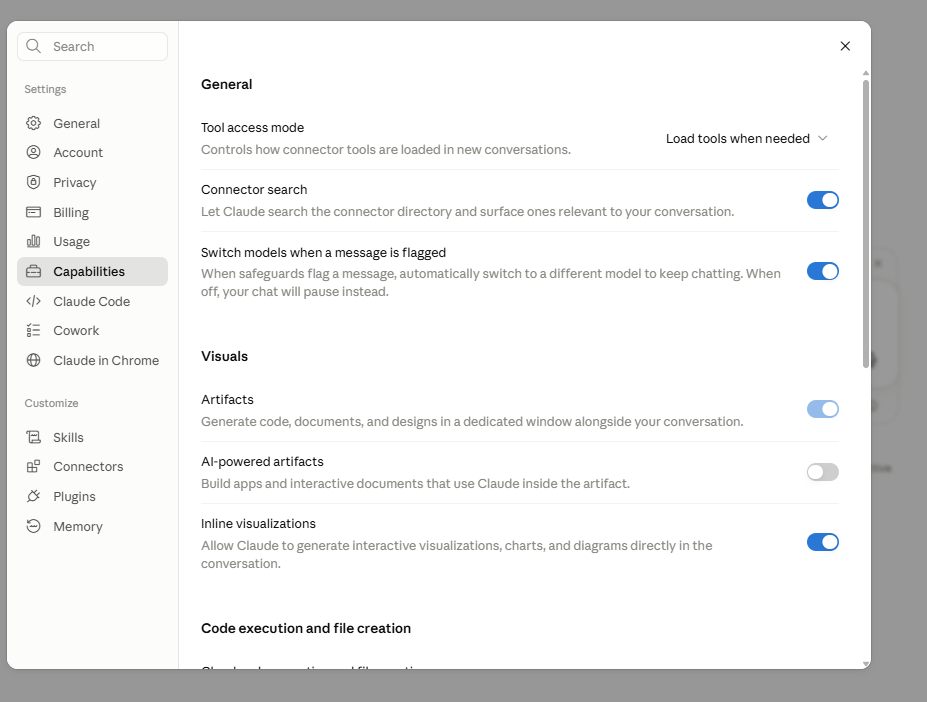927x702 pixels.
Task: Open Usage via bar chart icon
Action: pos(34,241)
